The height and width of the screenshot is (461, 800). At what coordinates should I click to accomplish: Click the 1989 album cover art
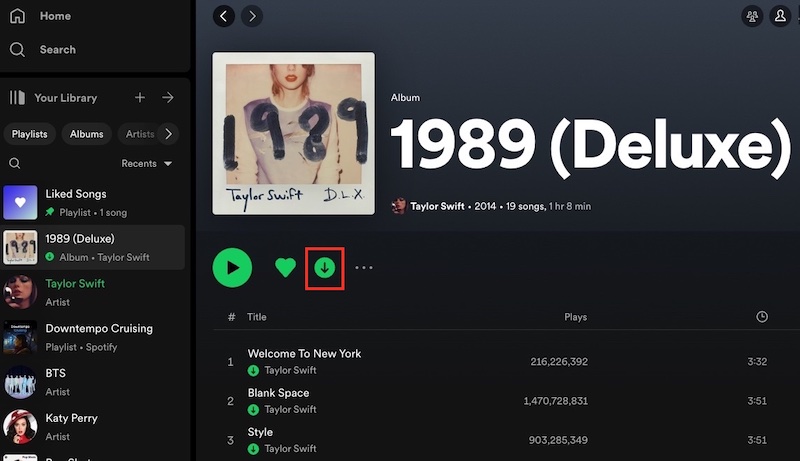click(x=293, y=133)
